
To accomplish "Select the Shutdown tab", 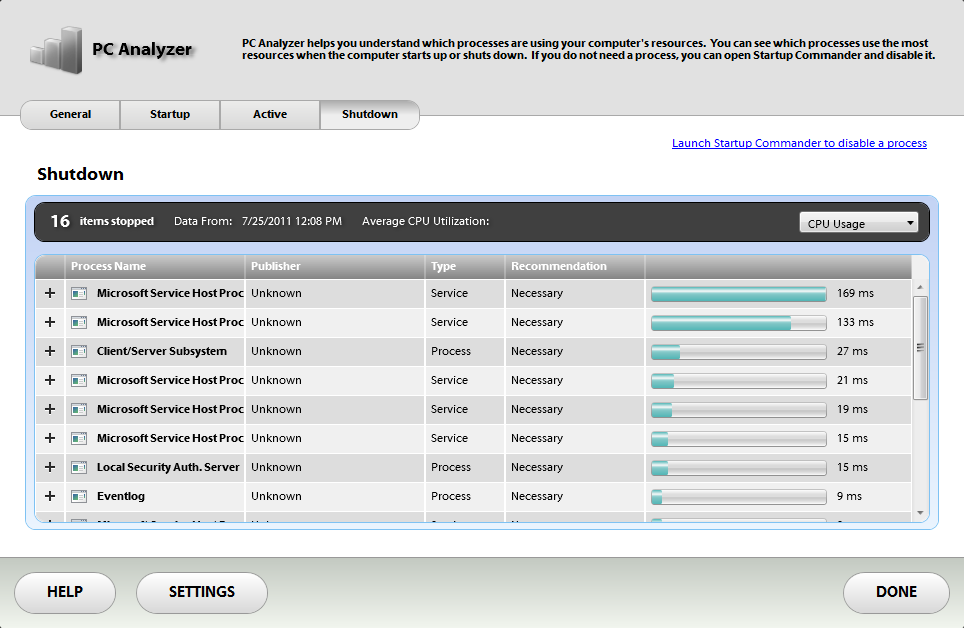I will pyautogui.click(x=369, y=114).
